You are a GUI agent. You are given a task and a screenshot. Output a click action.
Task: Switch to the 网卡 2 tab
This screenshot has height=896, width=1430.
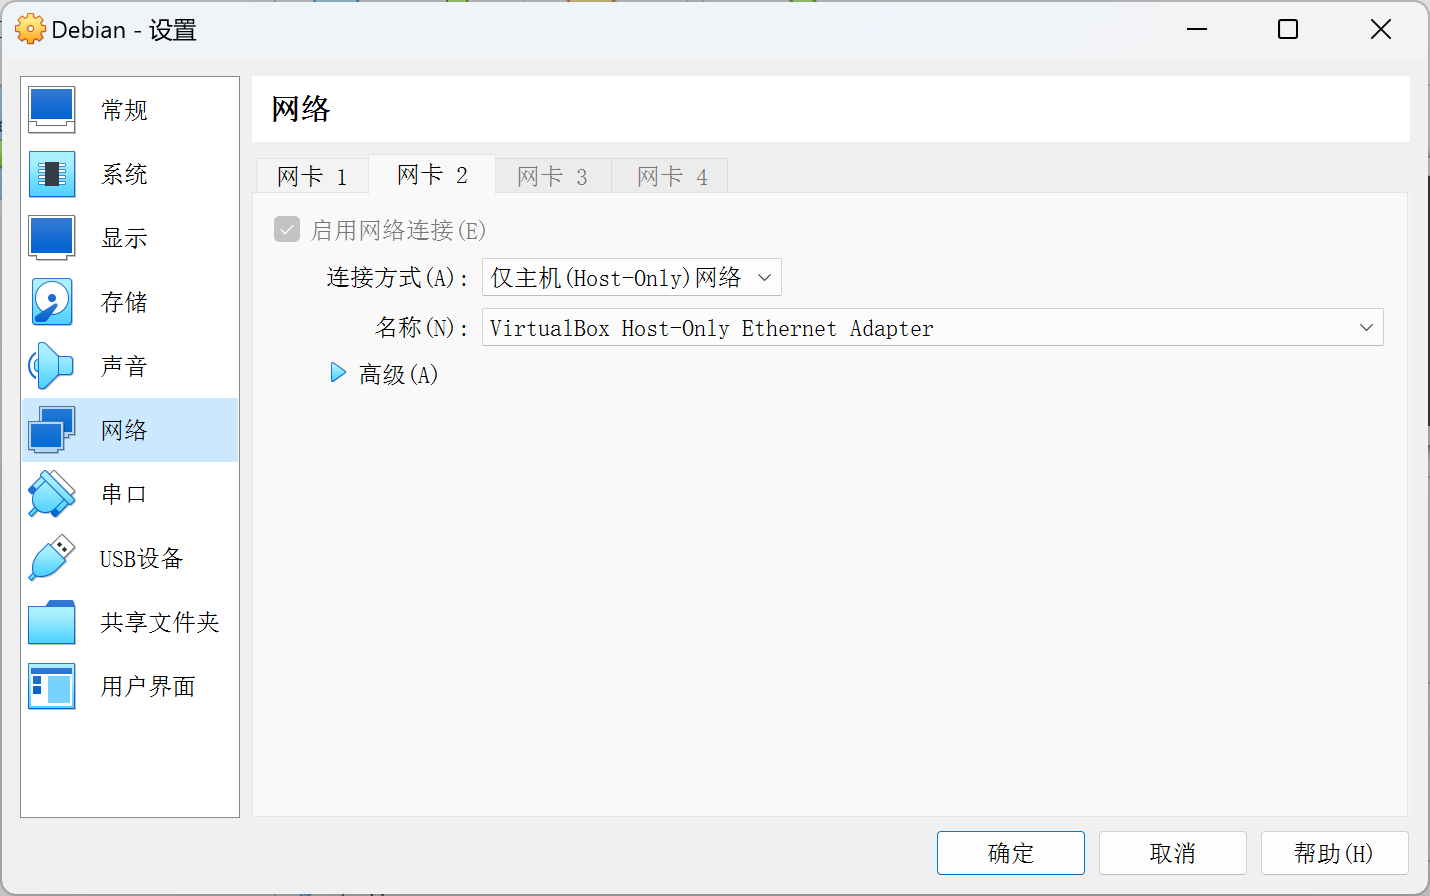(x=432, y=174)
